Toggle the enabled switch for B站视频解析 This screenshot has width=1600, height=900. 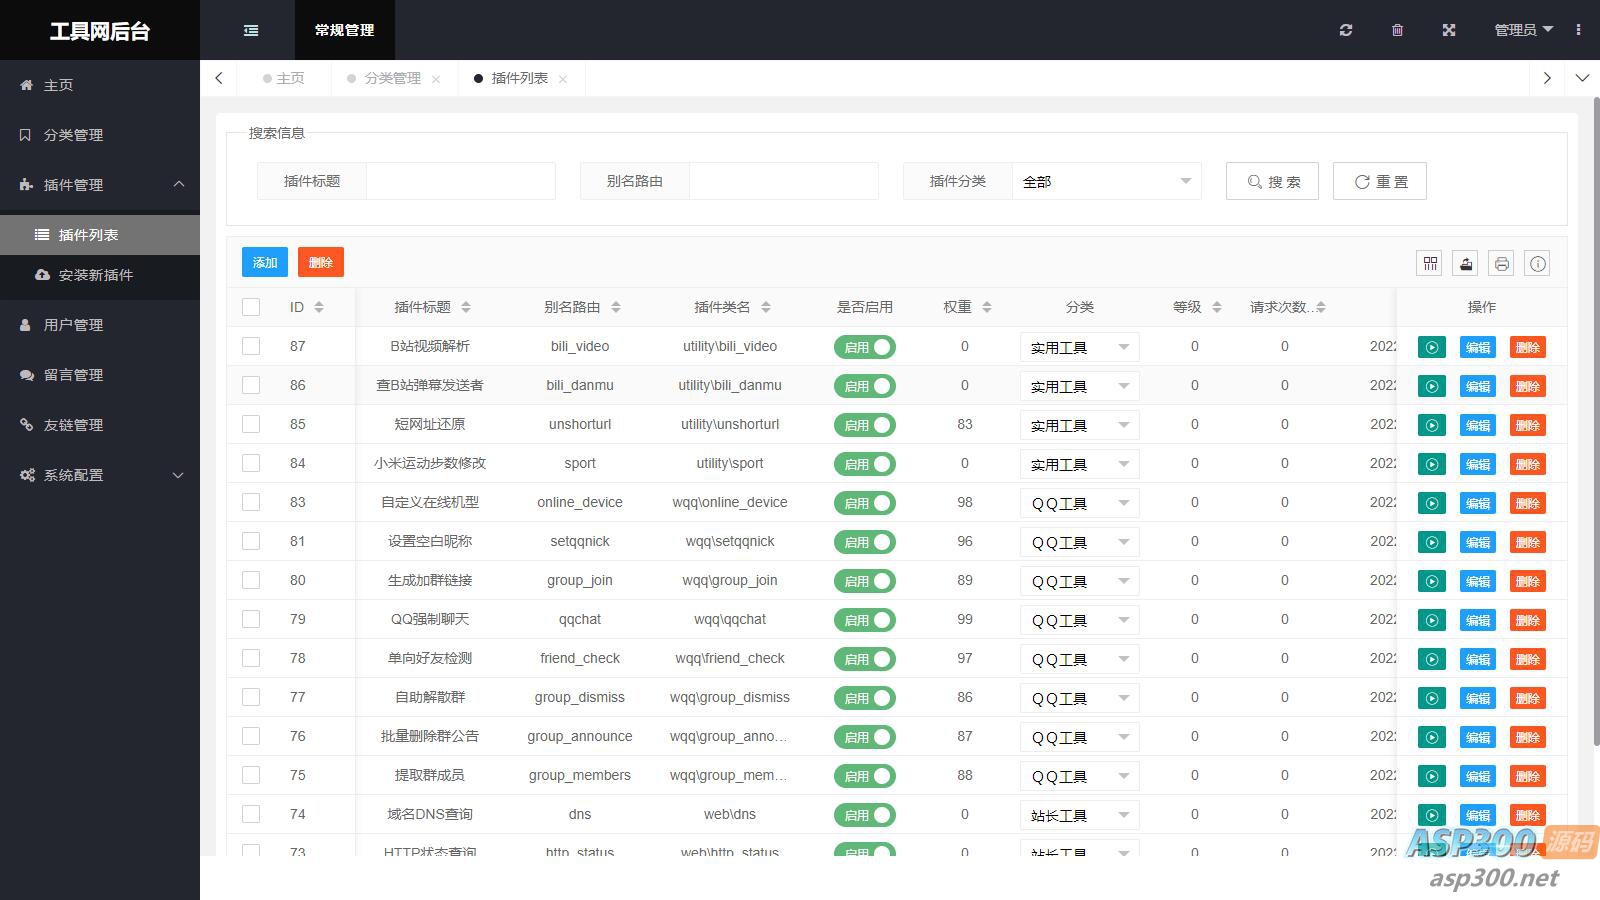[865, 347]
